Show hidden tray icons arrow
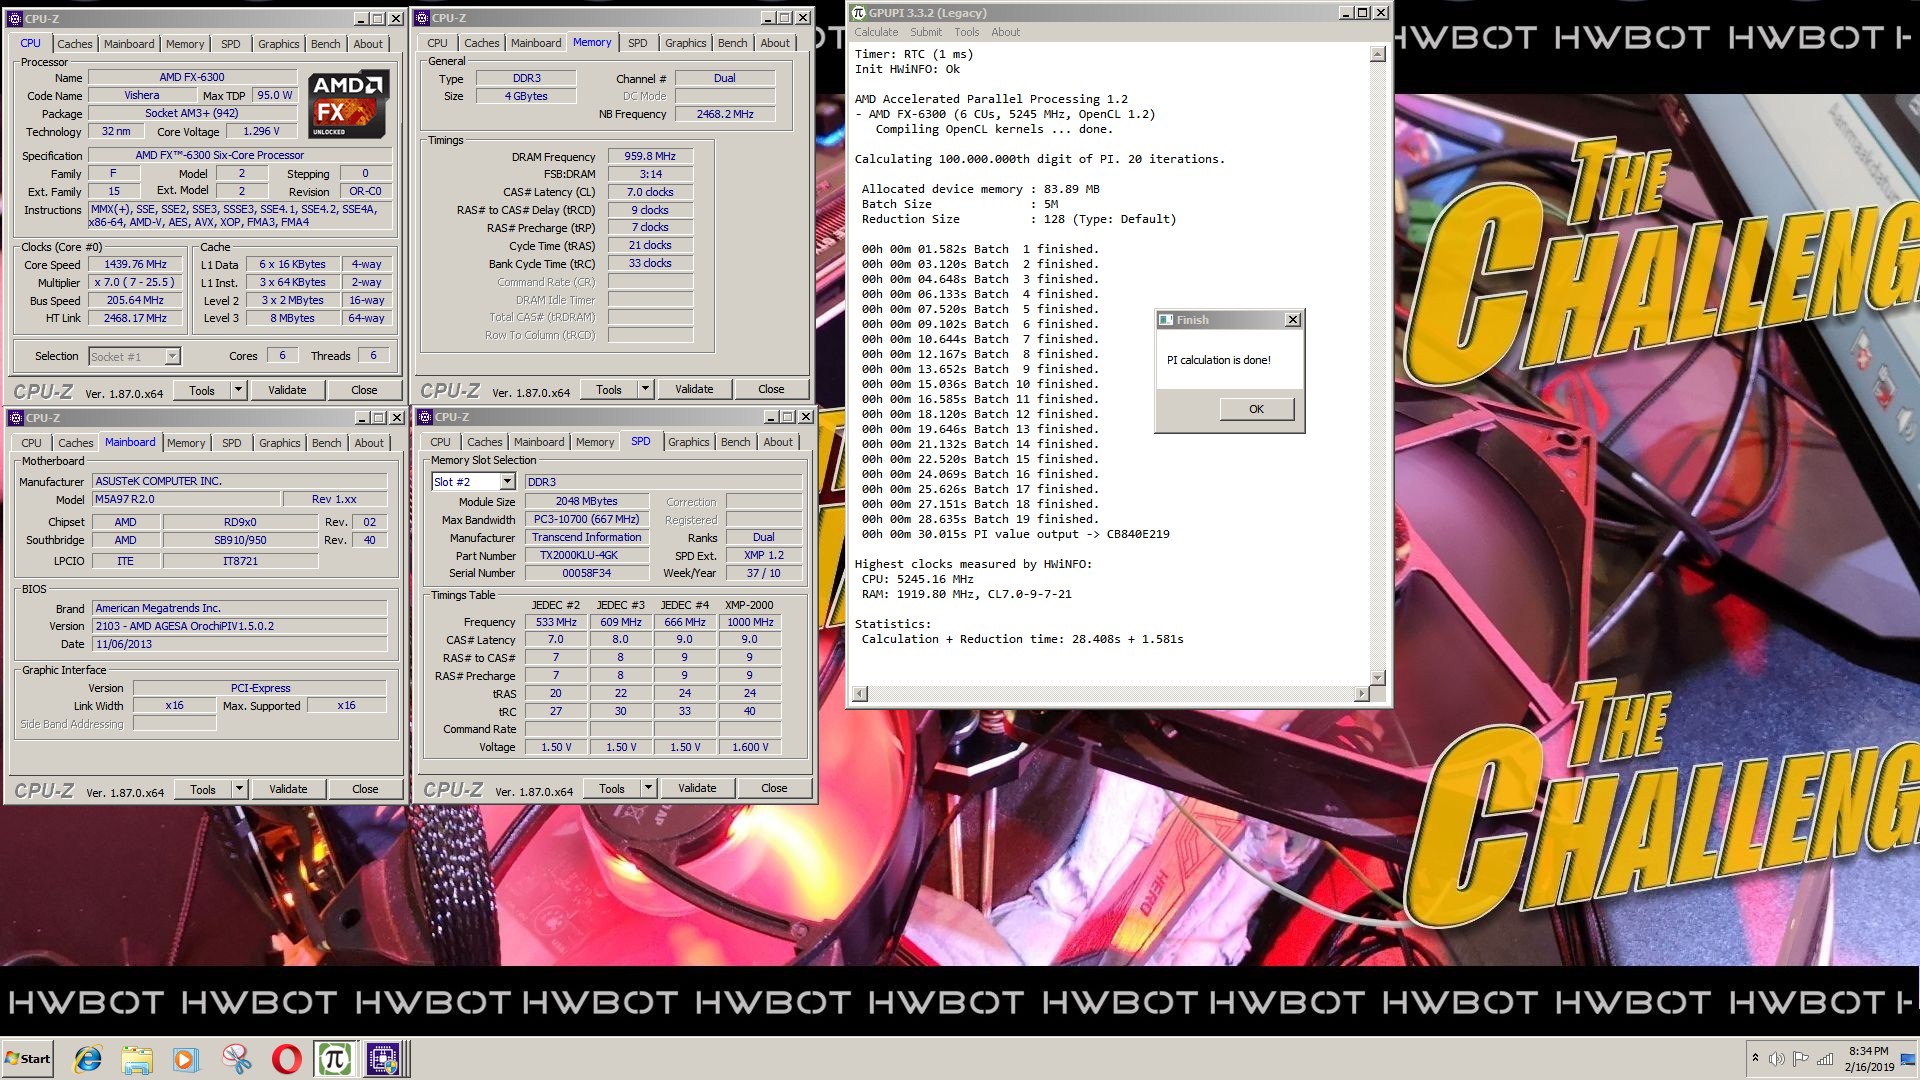Viewport: 1920px width, 1080px height. [x=1754, y=1058]
